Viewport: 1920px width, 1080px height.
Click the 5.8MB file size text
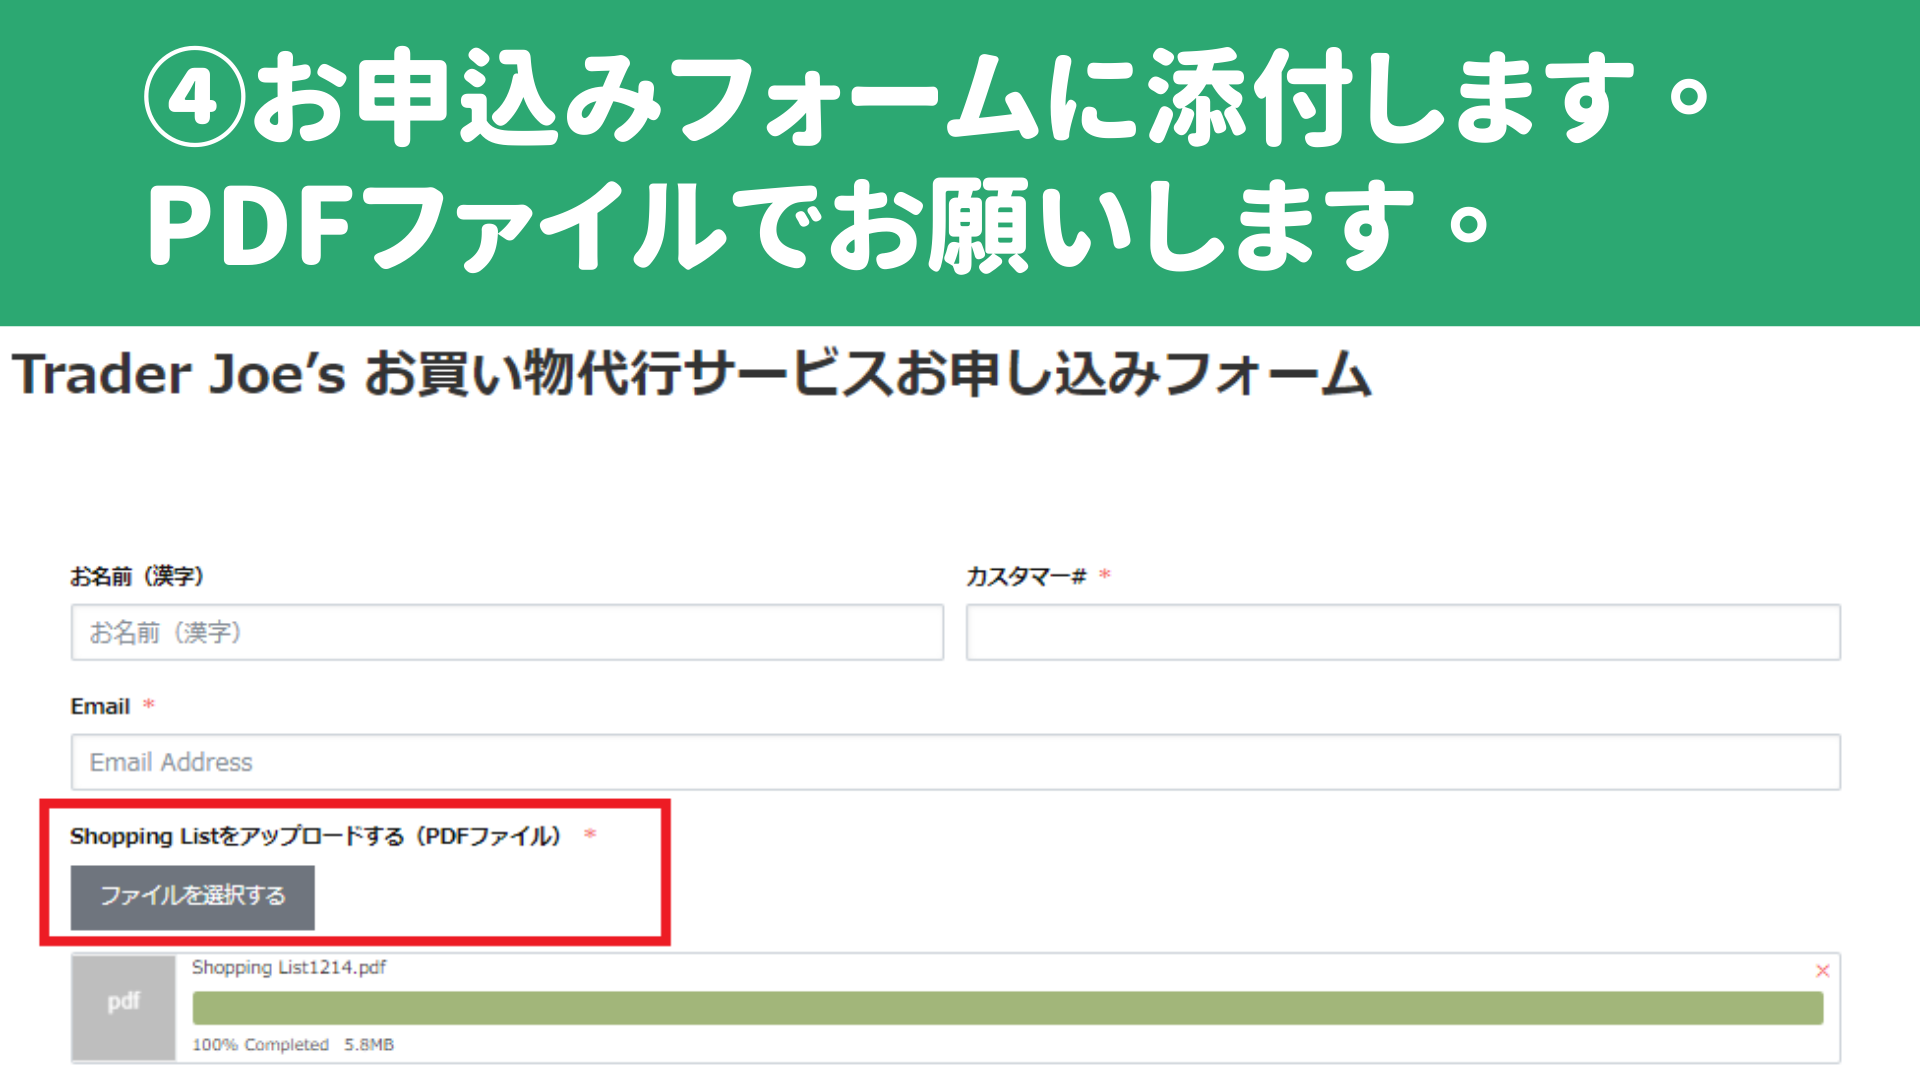369,1044
